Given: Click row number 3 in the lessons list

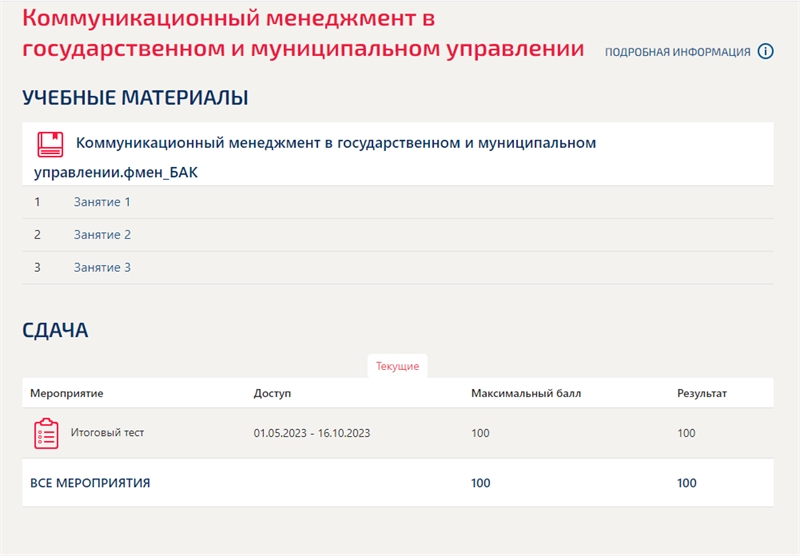Looking at the screenshot, I should 37,267.
